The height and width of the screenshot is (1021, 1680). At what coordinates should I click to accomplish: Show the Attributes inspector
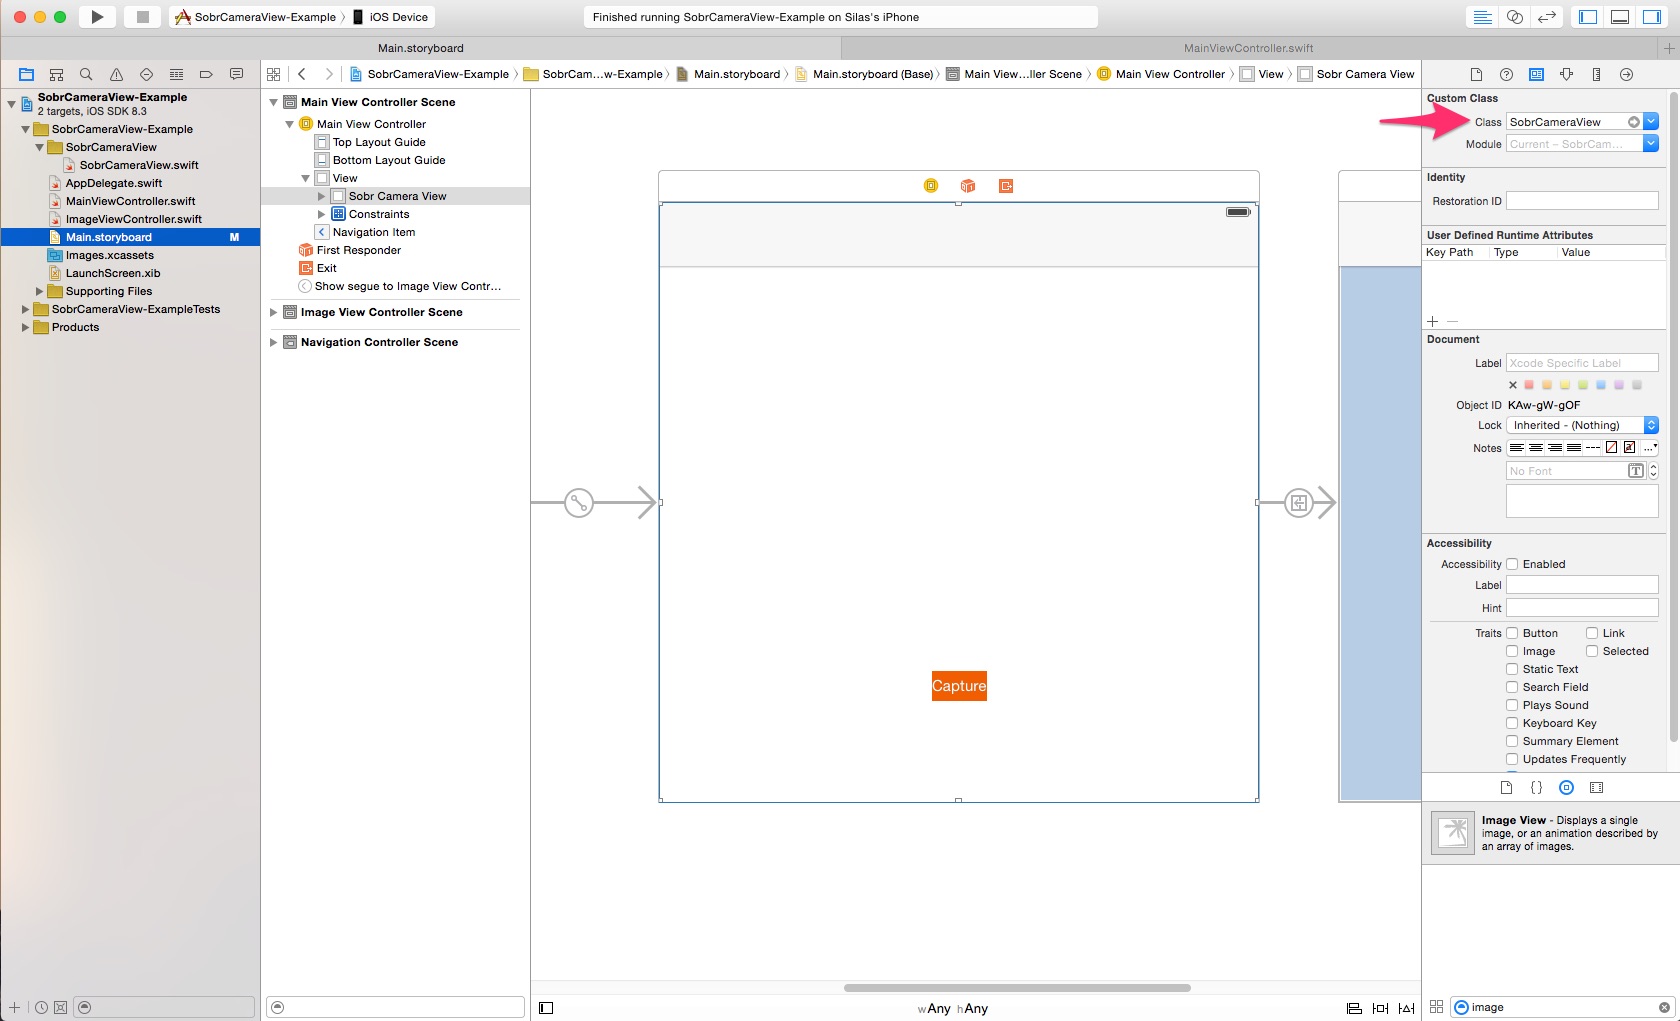pos(1566,74)
